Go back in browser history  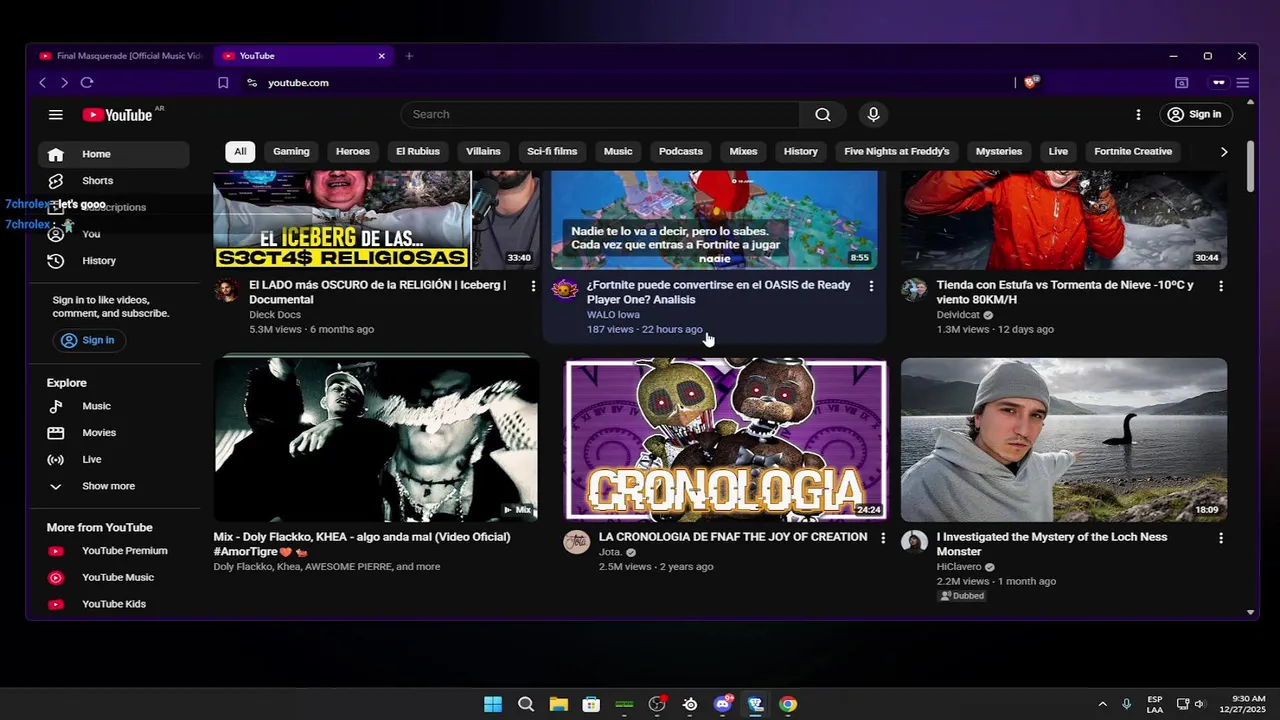point(42,83)
